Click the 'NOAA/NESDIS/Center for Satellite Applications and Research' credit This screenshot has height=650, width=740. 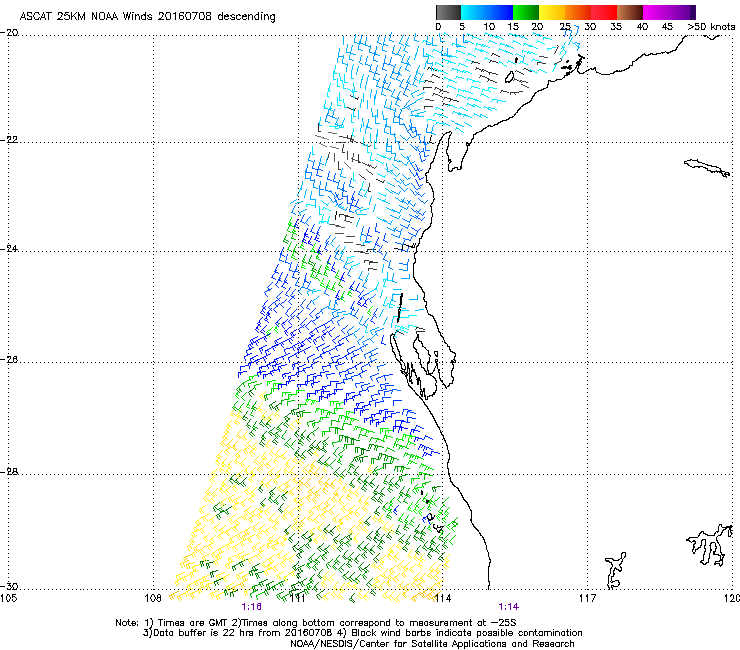tap(432, 644)
